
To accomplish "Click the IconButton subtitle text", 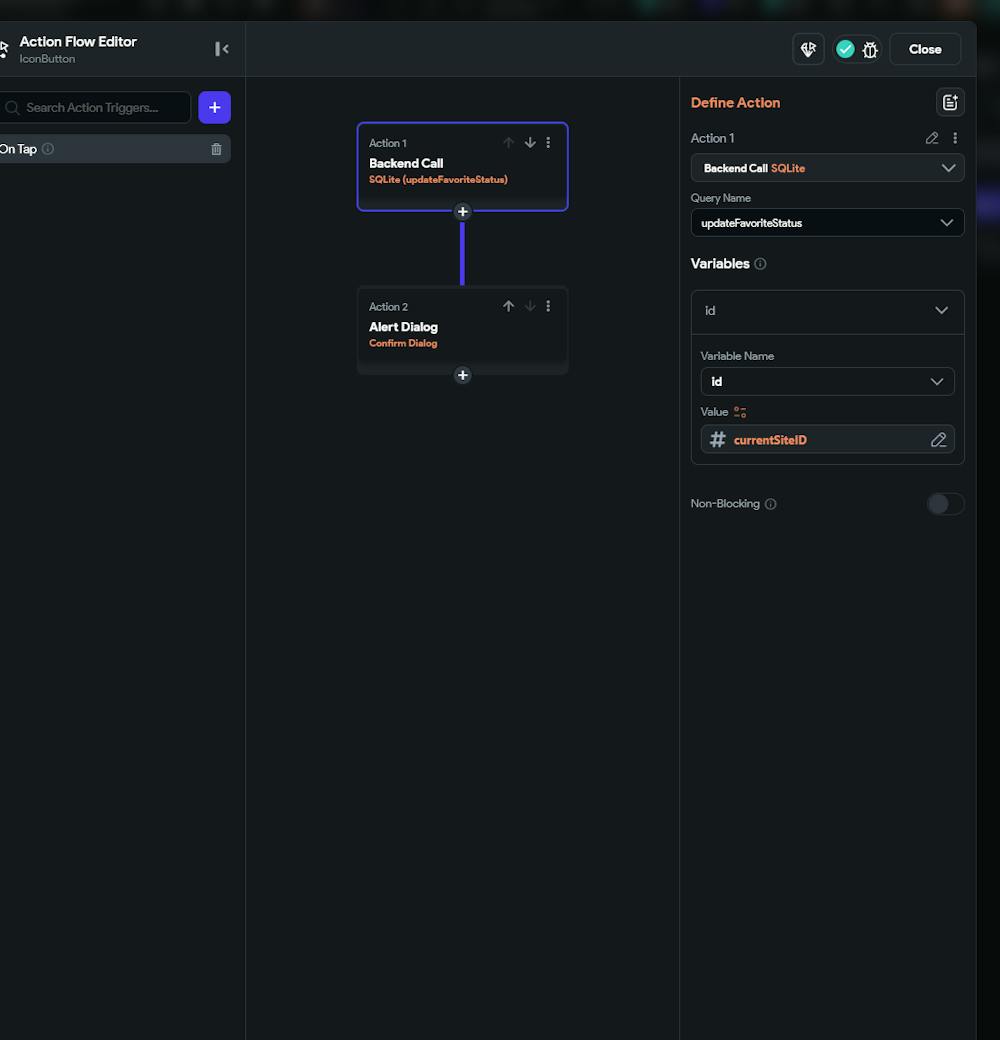I will 47,59.
